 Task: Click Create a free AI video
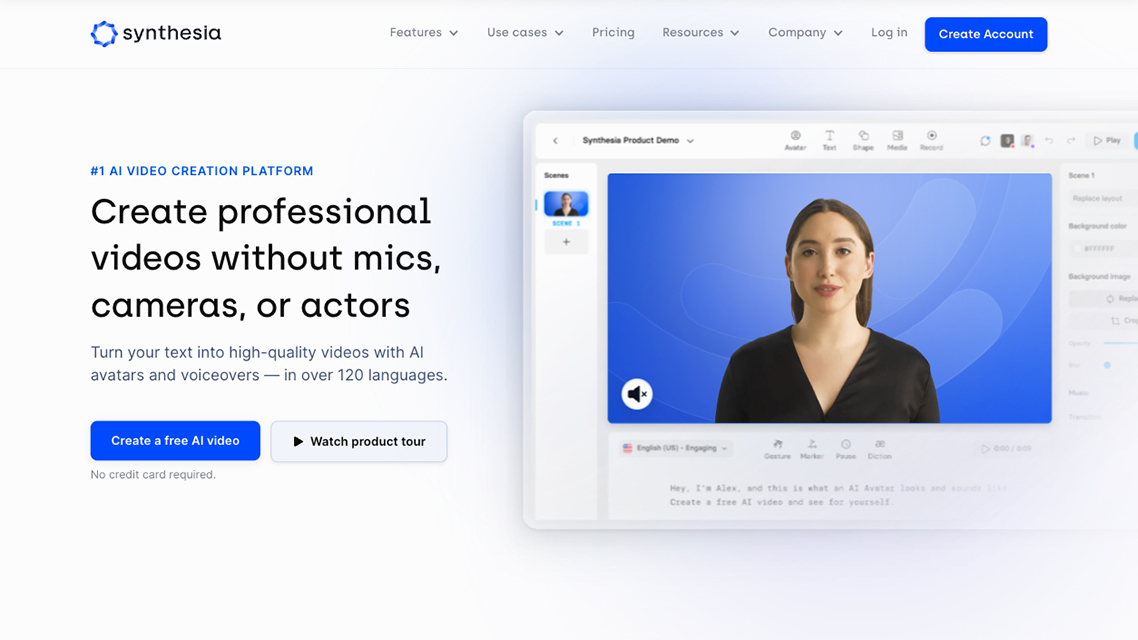point(175,440)
